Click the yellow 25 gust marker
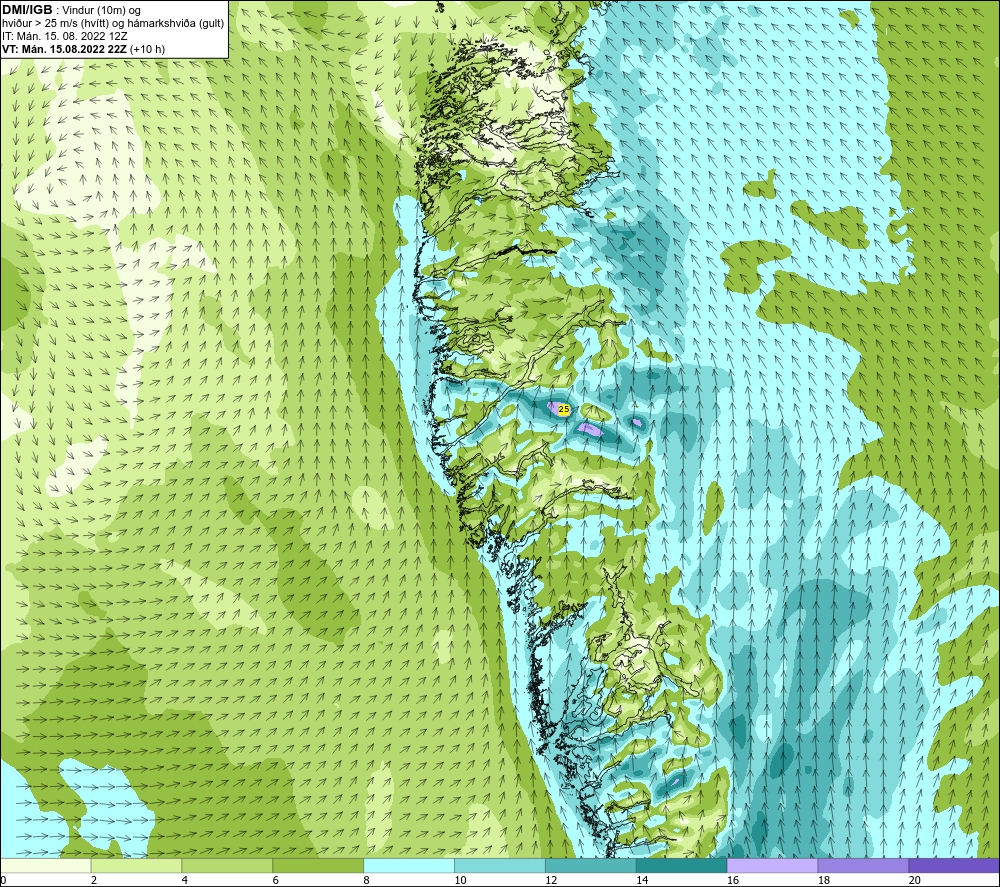This screenshot has height=887, width=1000. click(x=564, y=409)
